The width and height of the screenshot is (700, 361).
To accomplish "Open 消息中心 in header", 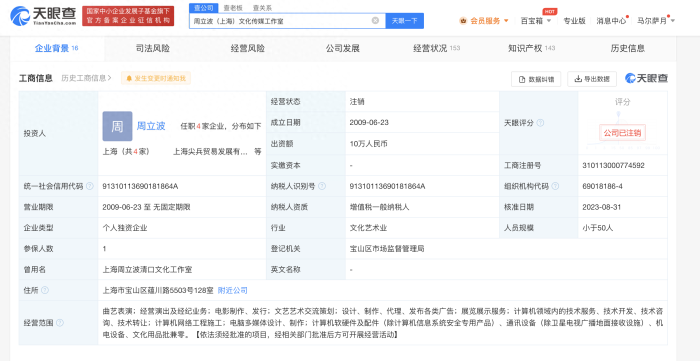I will [x=611, y=21].
